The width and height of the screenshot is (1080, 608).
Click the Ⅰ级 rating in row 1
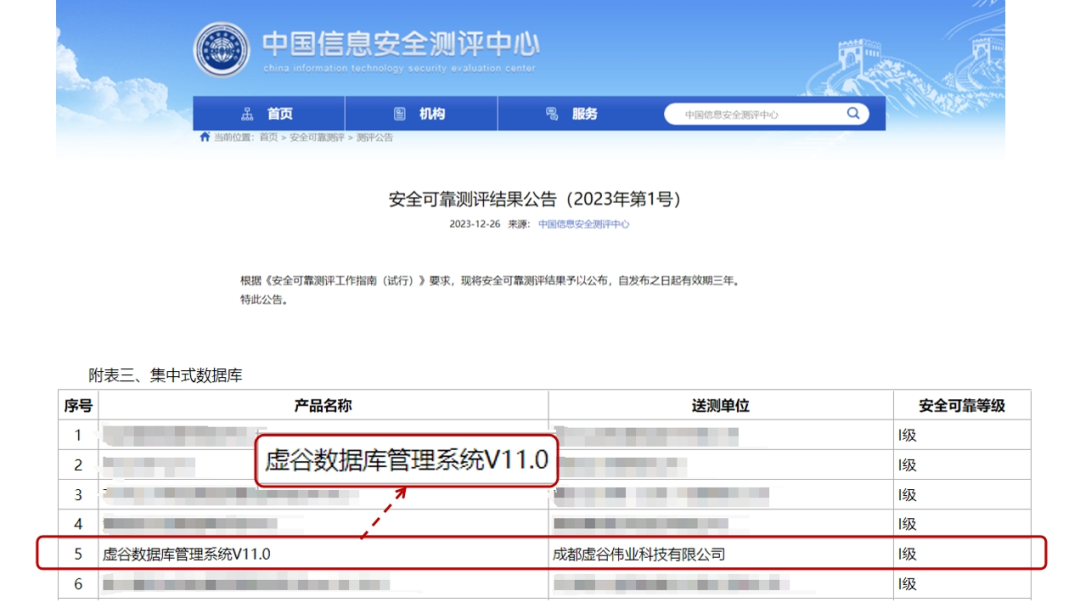(907, 435)
